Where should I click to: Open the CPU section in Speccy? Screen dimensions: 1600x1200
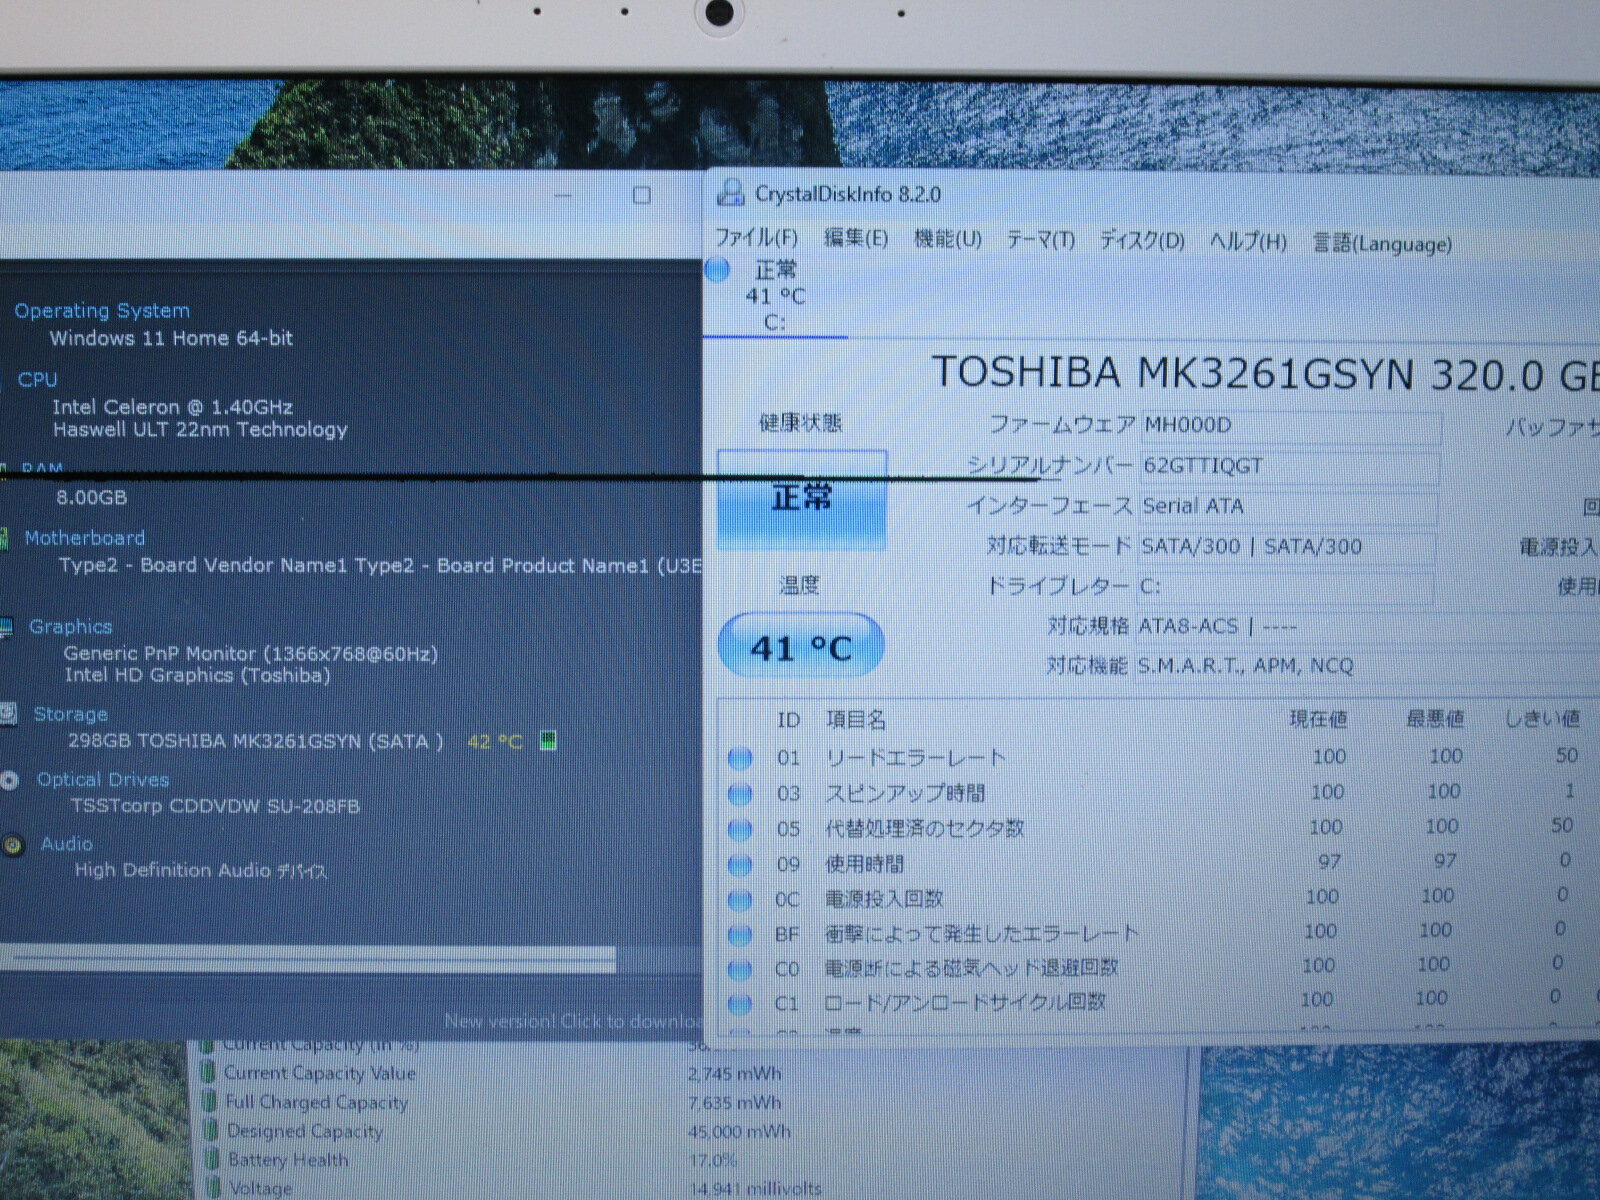point(38,380)
